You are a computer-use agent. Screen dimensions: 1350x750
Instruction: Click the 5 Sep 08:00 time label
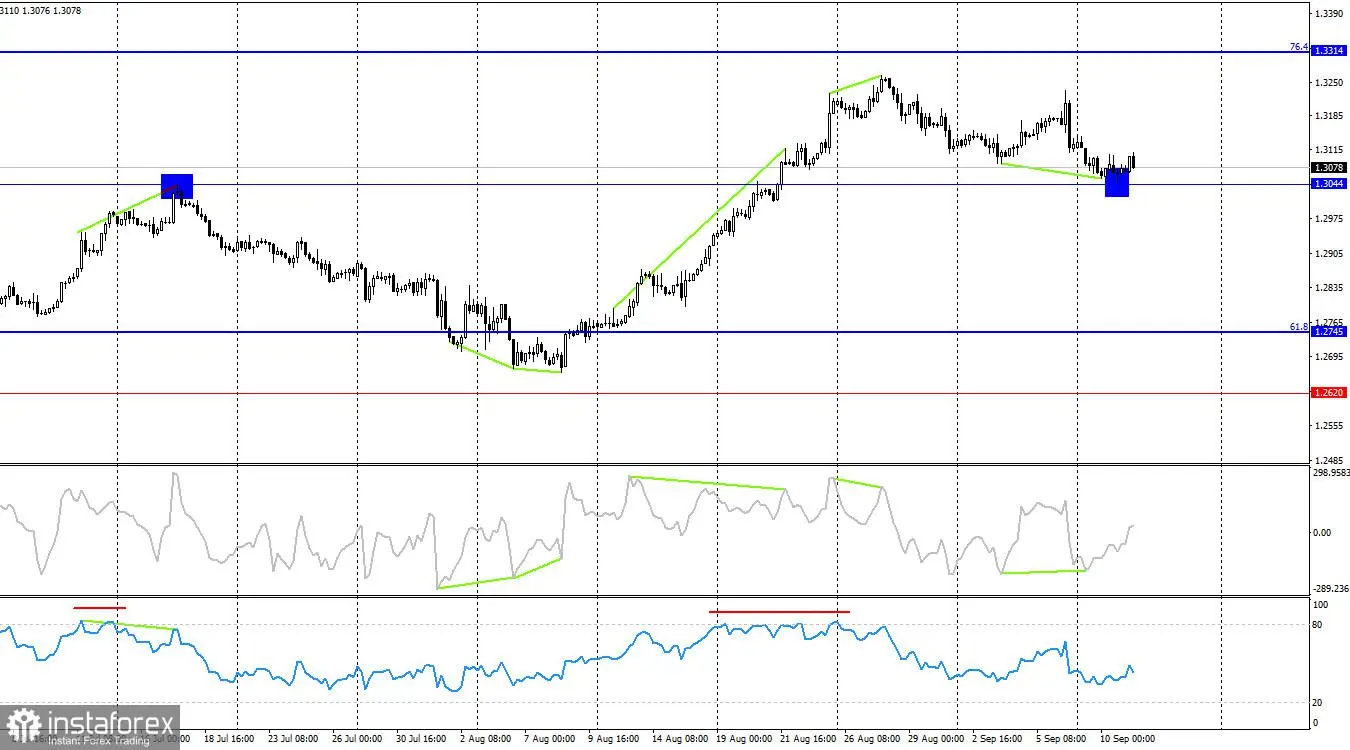1059,739
